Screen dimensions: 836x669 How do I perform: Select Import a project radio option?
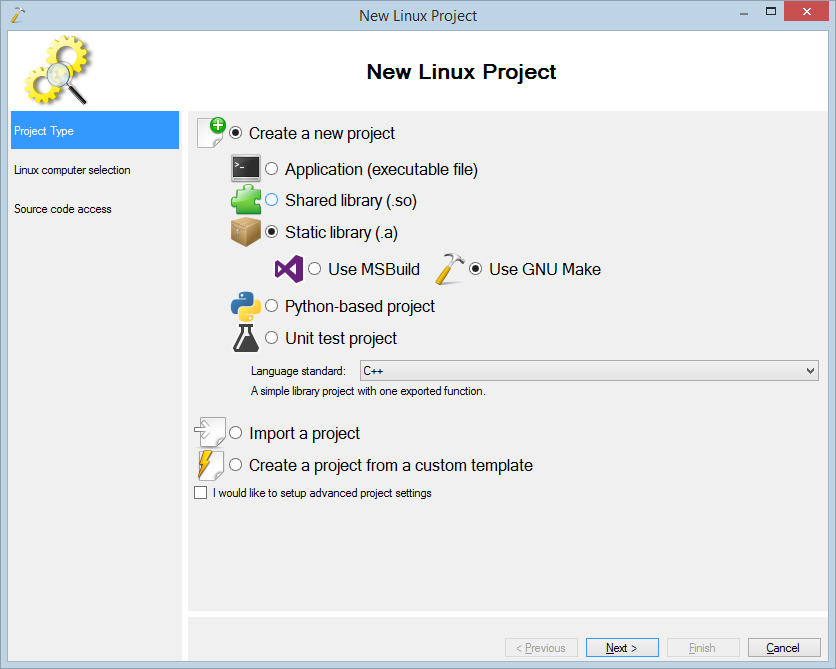[236, 433]
